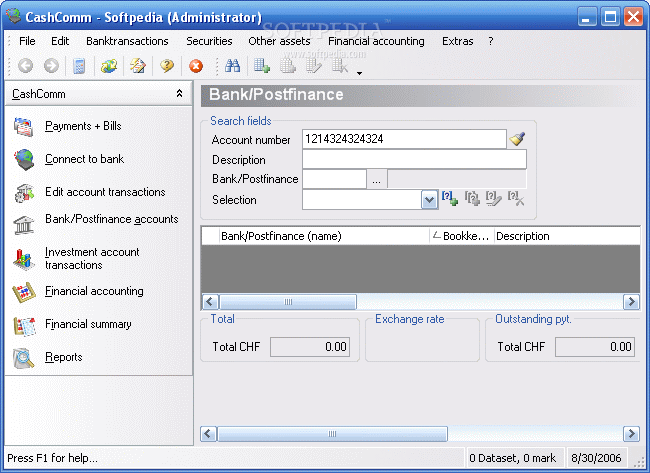Click the Back arrow toolbar icon
This screenshot has height=473, width=650.
point(26,65)
